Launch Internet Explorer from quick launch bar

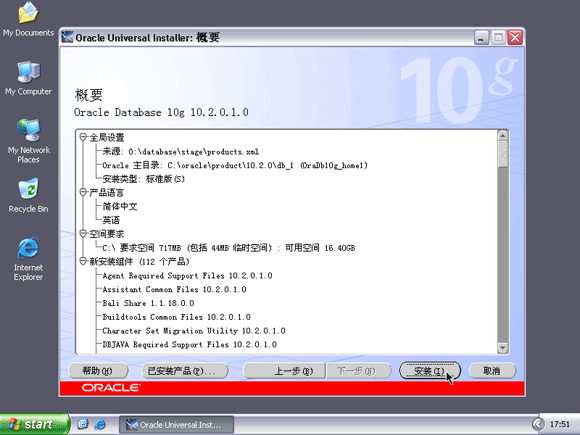(100, 424)
